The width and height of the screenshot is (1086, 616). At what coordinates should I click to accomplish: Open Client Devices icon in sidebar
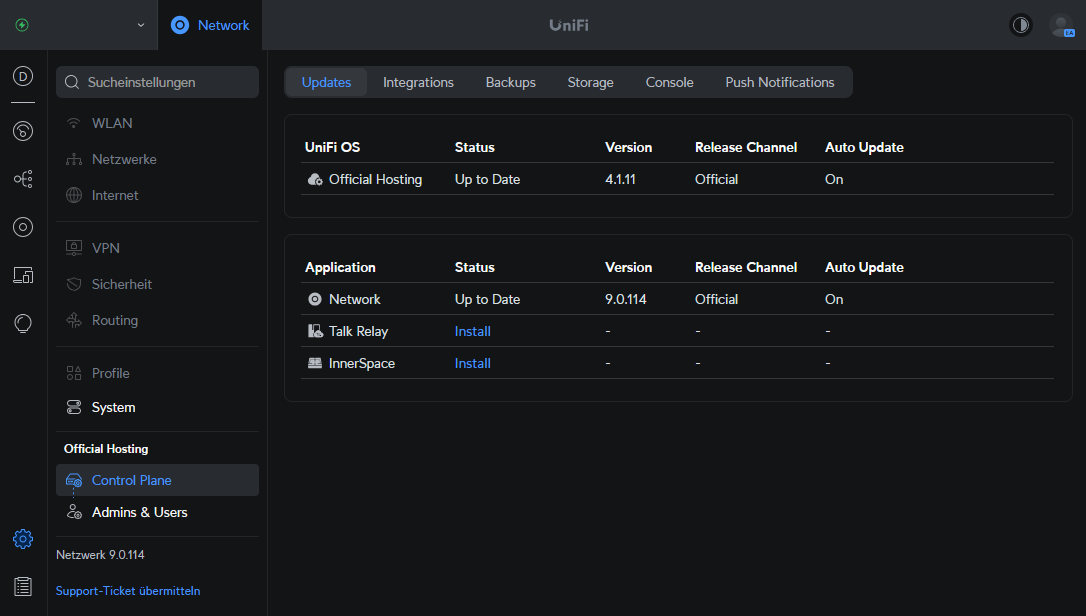coord(23,275)
